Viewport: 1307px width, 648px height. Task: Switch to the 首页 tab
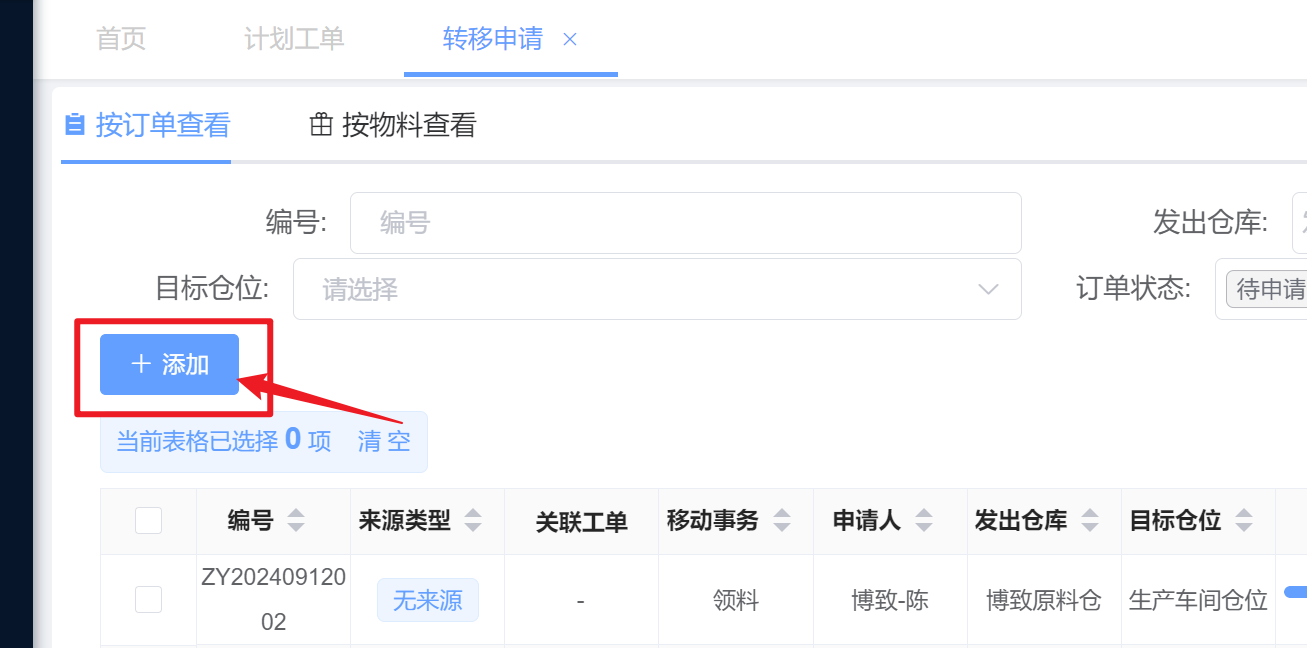(121, 39)
